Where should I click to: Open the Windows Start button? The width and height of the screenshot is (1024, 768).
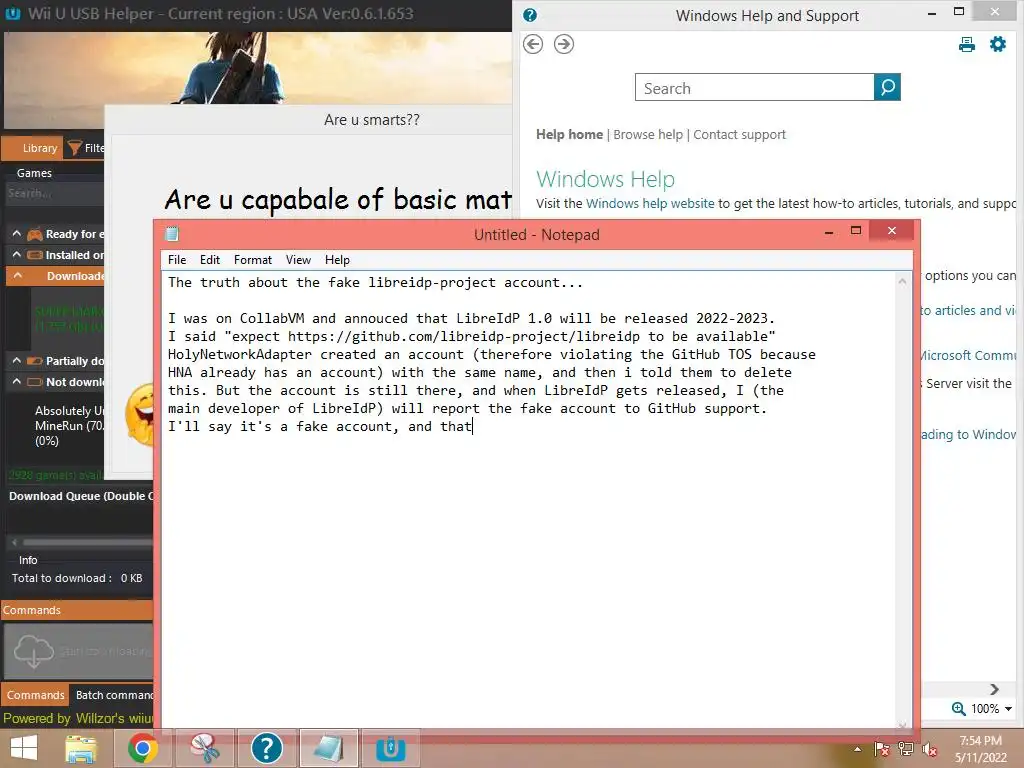(24, 748)
